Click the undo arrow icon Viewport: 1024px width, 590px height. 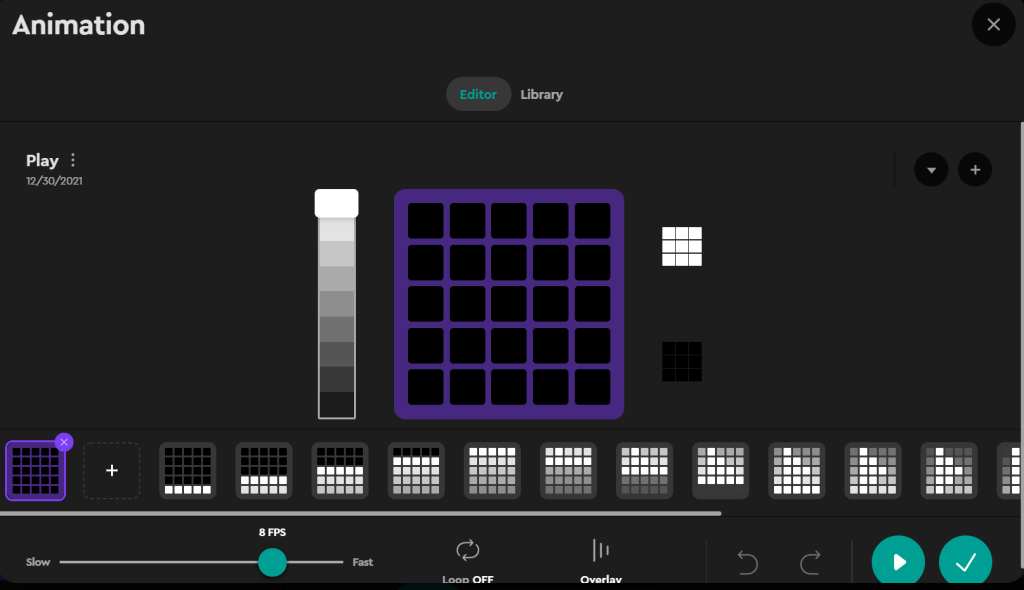pos(747,562)
